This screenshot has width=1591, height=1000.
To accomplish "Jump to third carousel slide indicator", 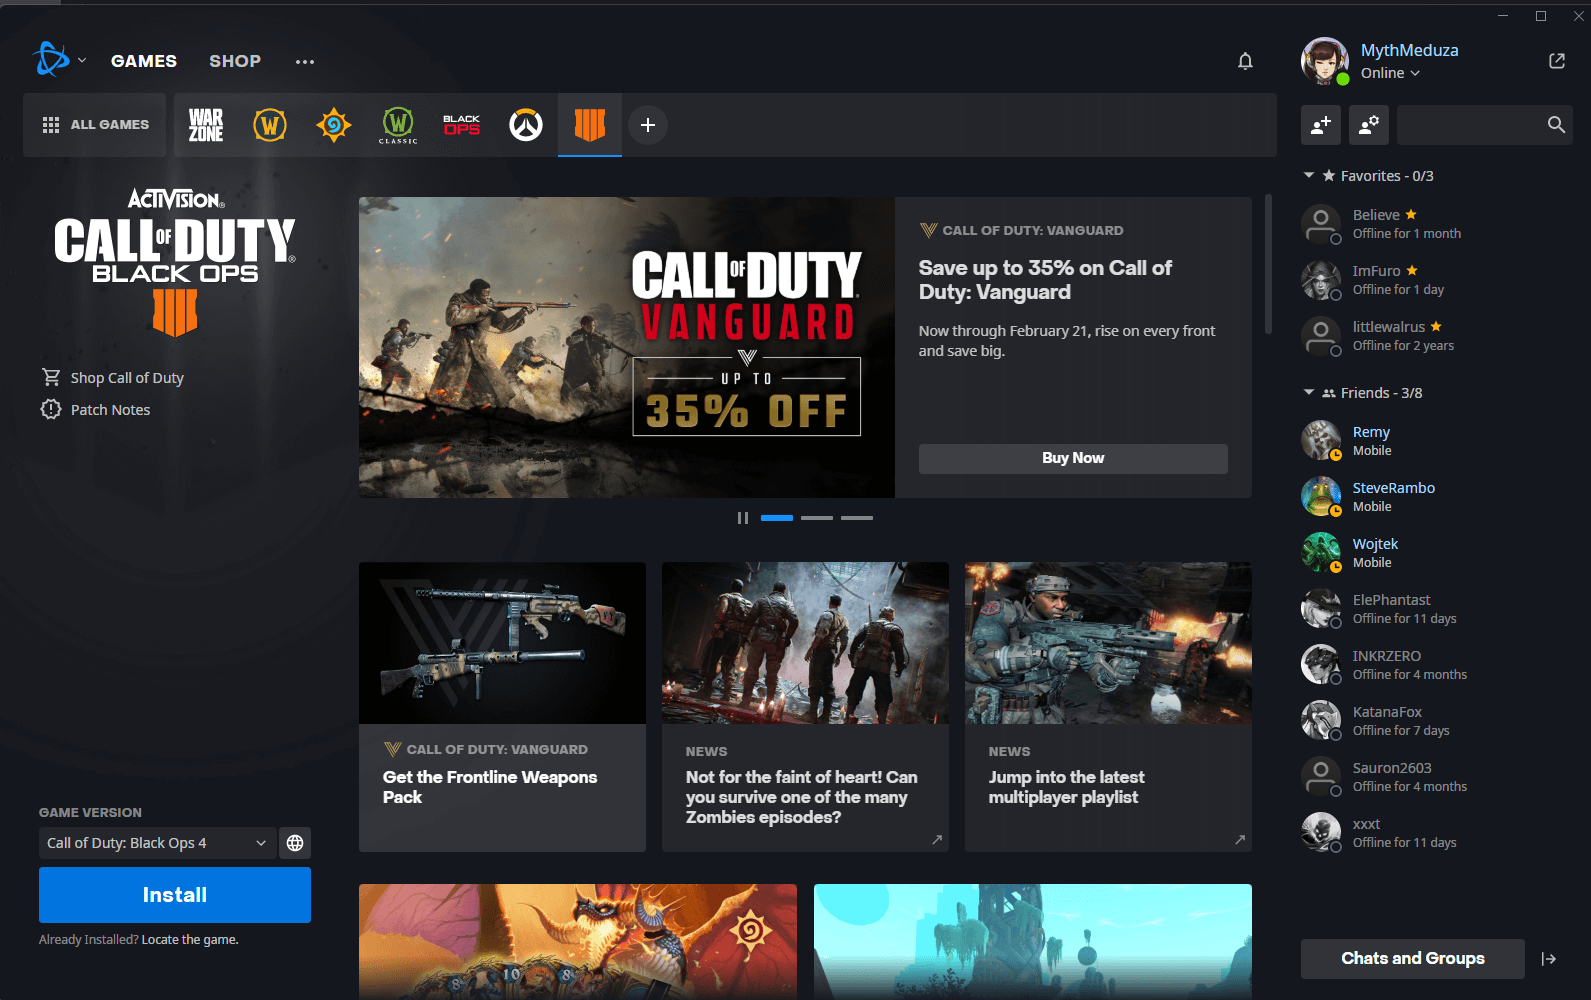I will (x=857, y=518).
